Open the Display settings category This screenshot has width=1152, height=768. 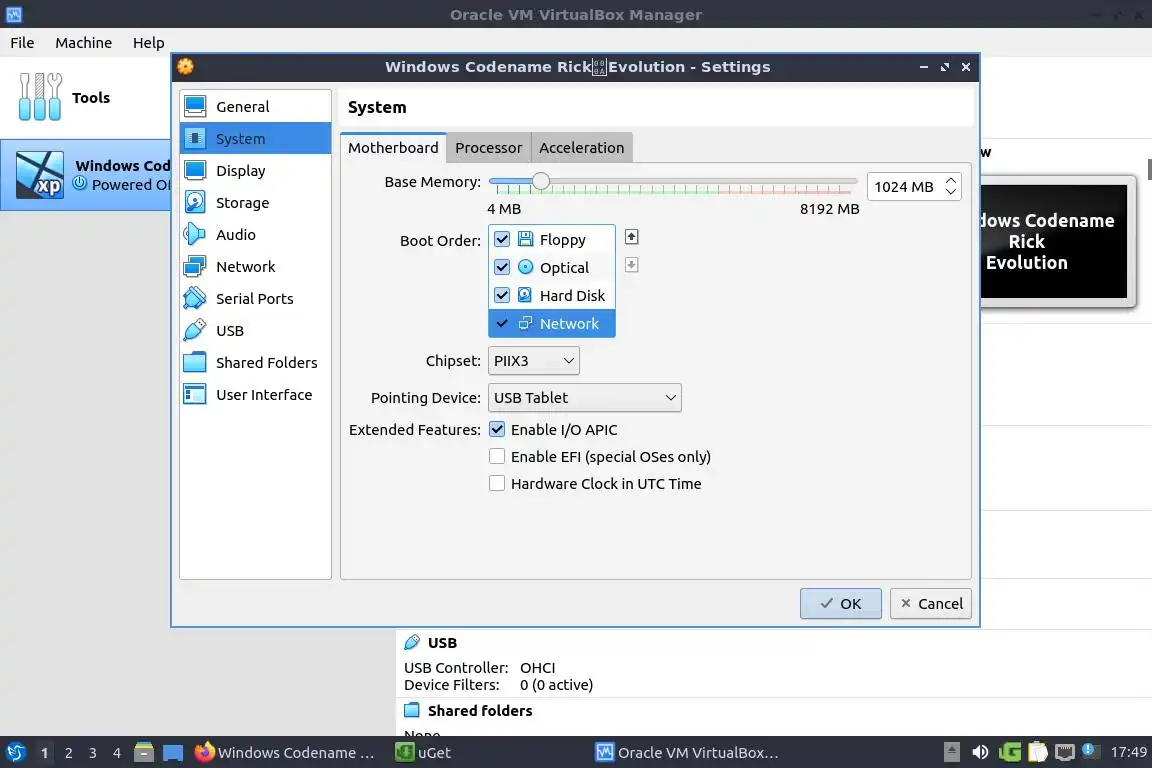click(255, 171)
